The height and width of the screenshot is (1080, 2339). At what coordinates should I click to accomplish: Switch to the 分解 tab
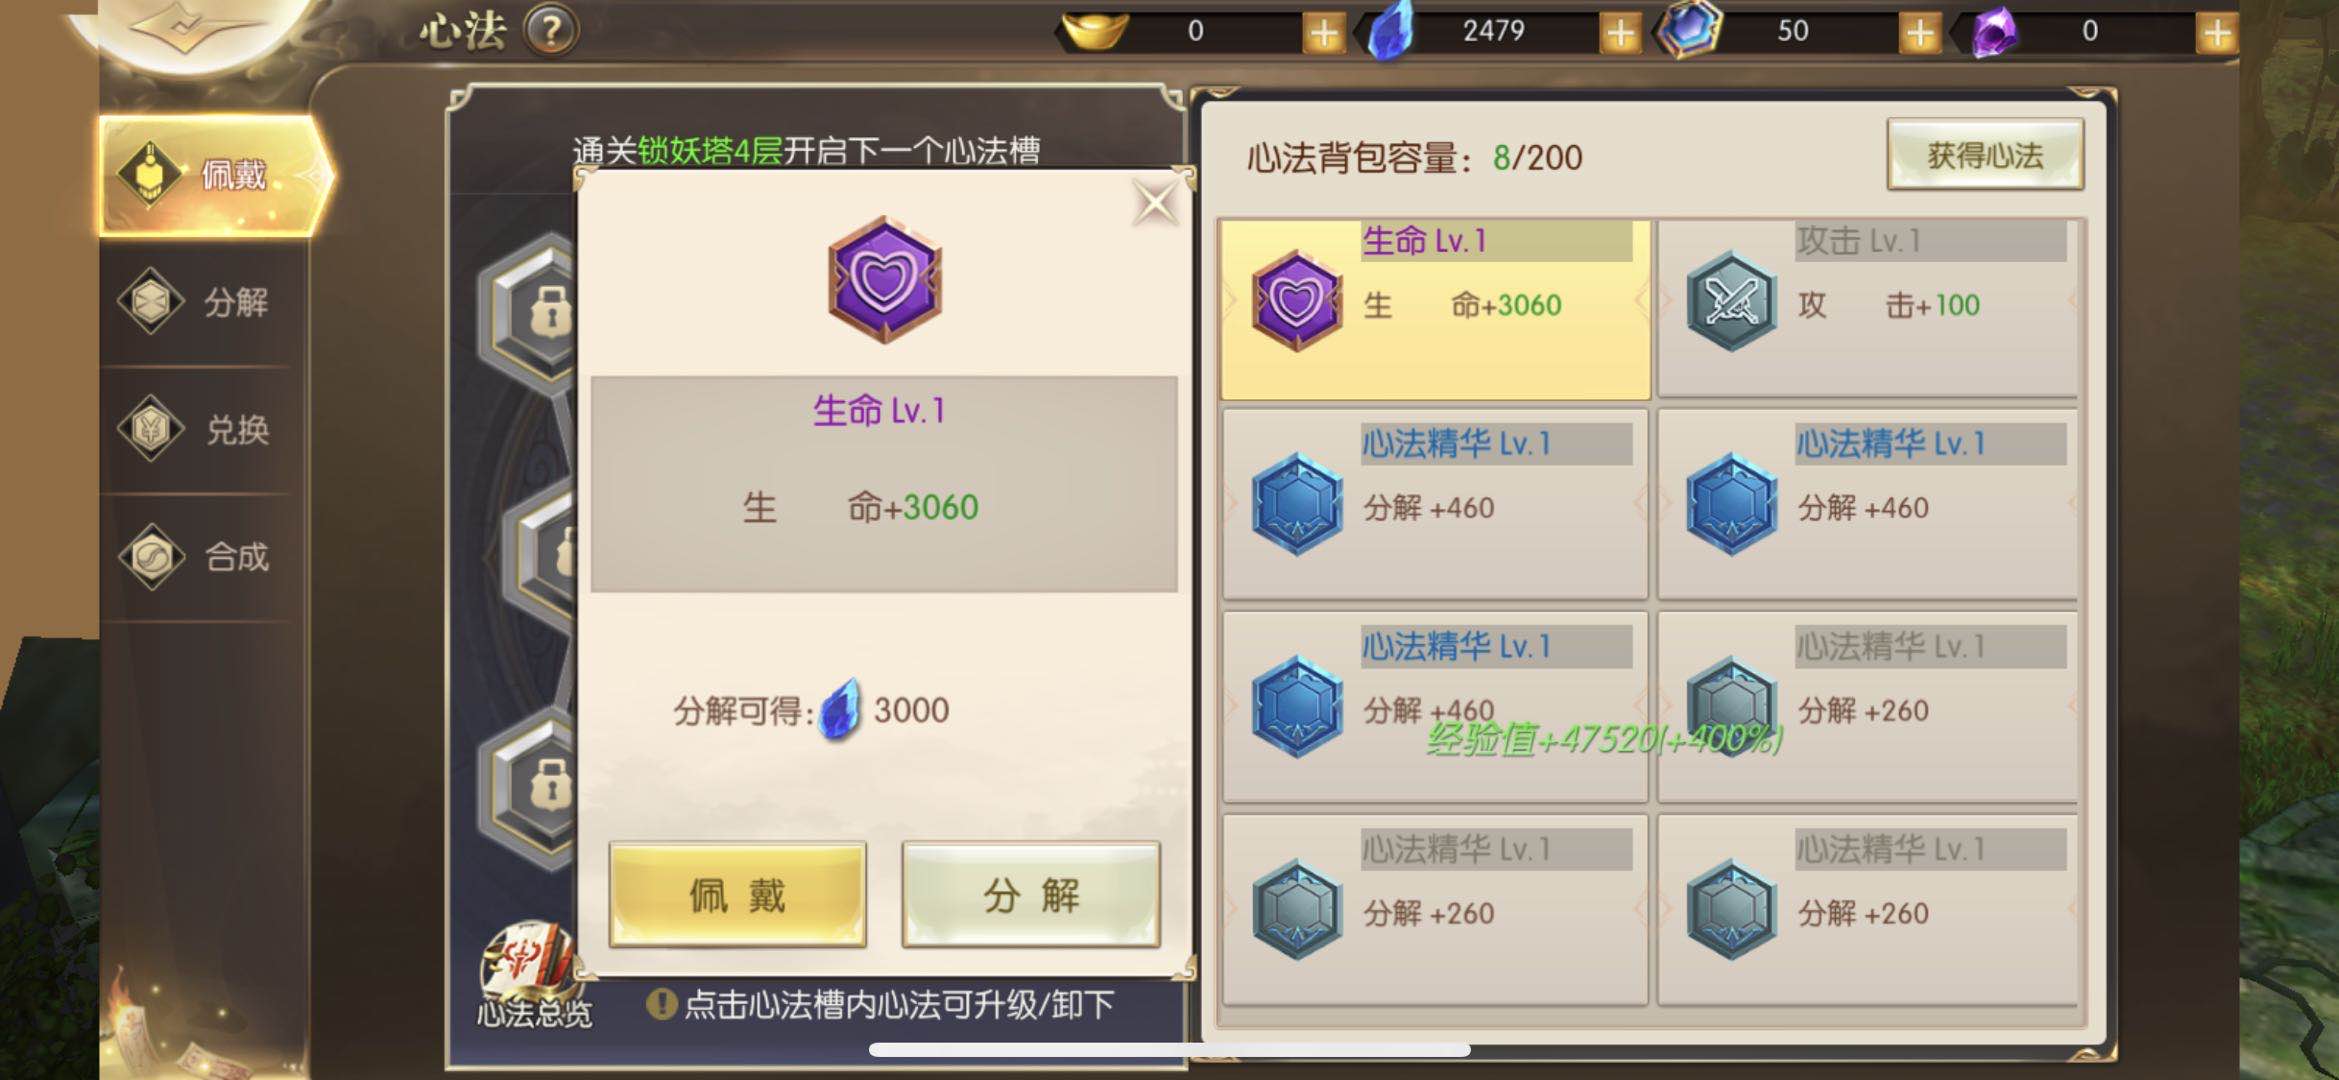200,301
